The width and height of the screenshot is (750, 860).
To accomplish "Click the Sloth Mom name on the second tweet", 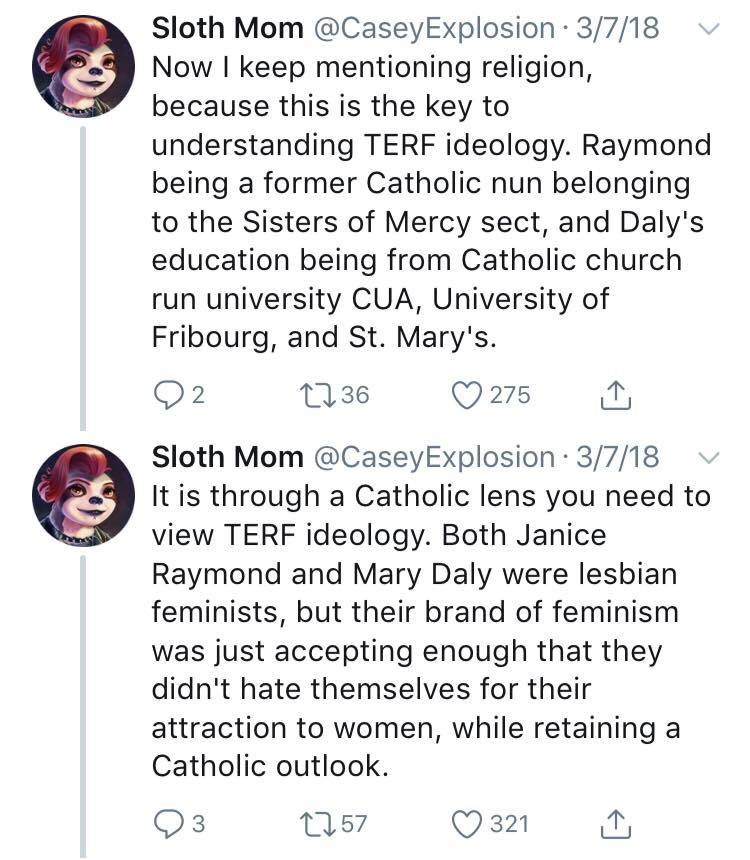I will (x=227, y=457).
